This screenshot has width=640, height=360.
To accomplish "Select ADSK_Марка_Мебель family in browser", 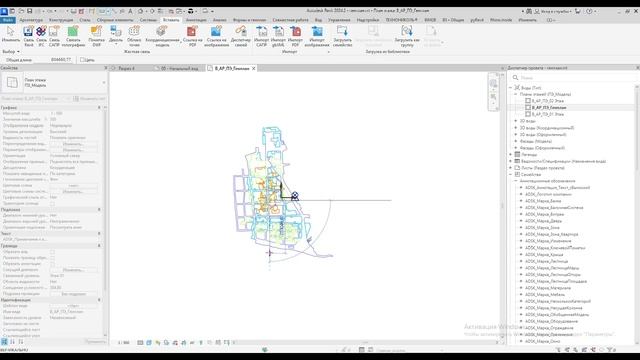I will pyautogui.click(x=545, y=295).
